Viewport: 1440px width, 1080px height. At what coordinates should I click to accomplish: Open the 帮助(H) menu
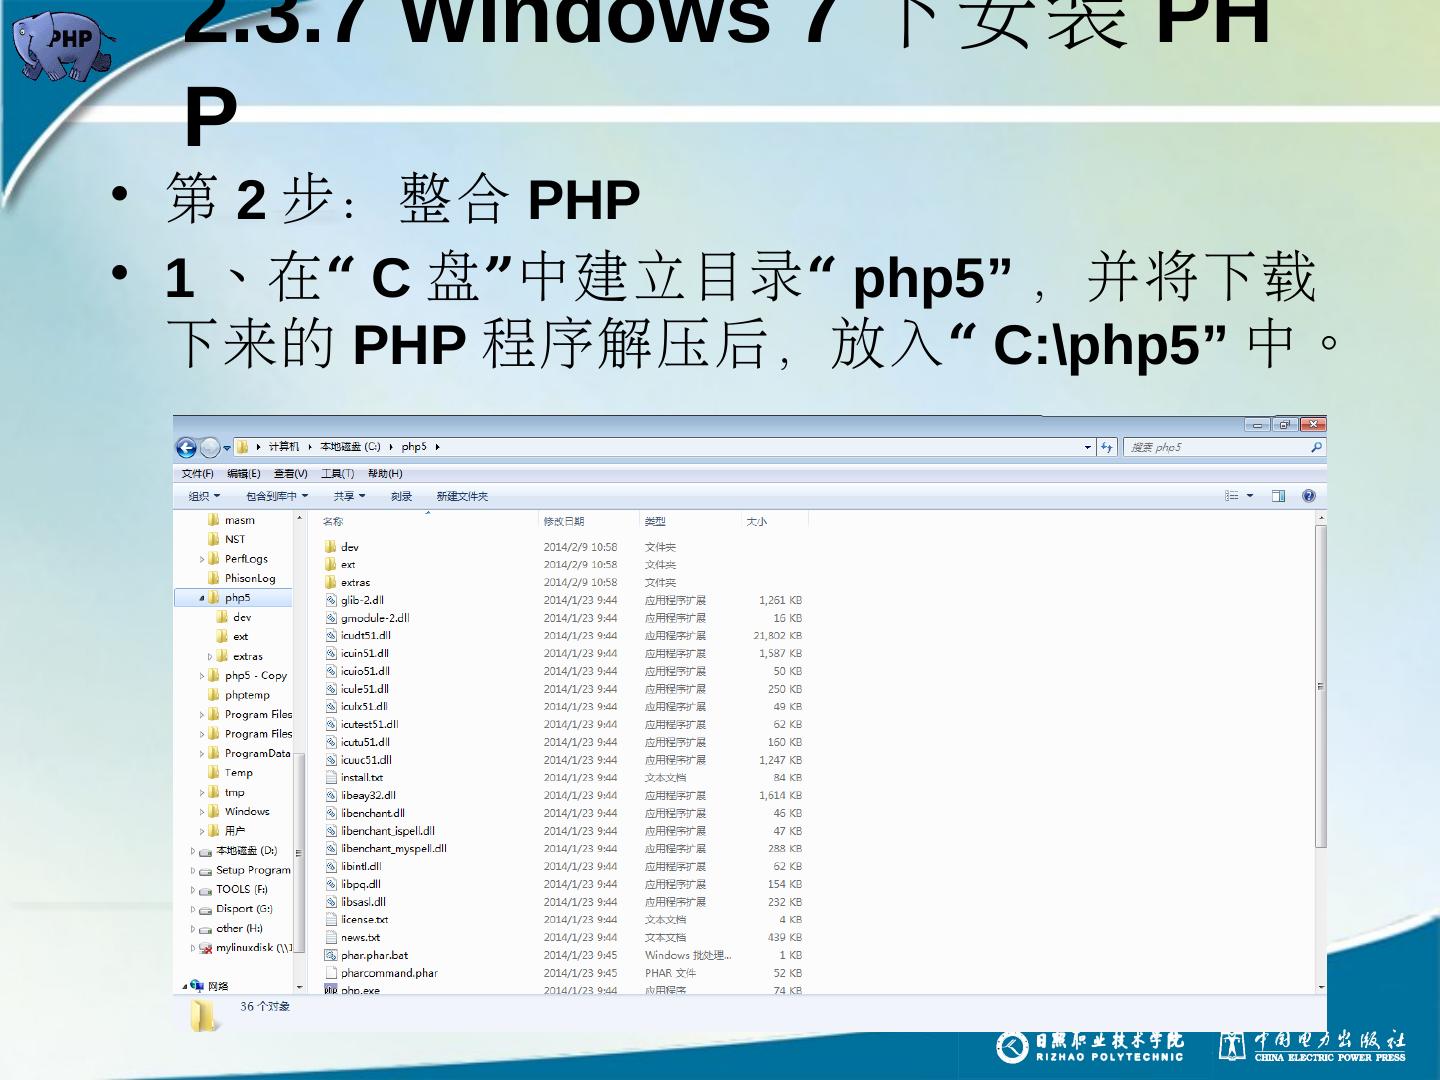pyautogui.click(x=385, y=474)
